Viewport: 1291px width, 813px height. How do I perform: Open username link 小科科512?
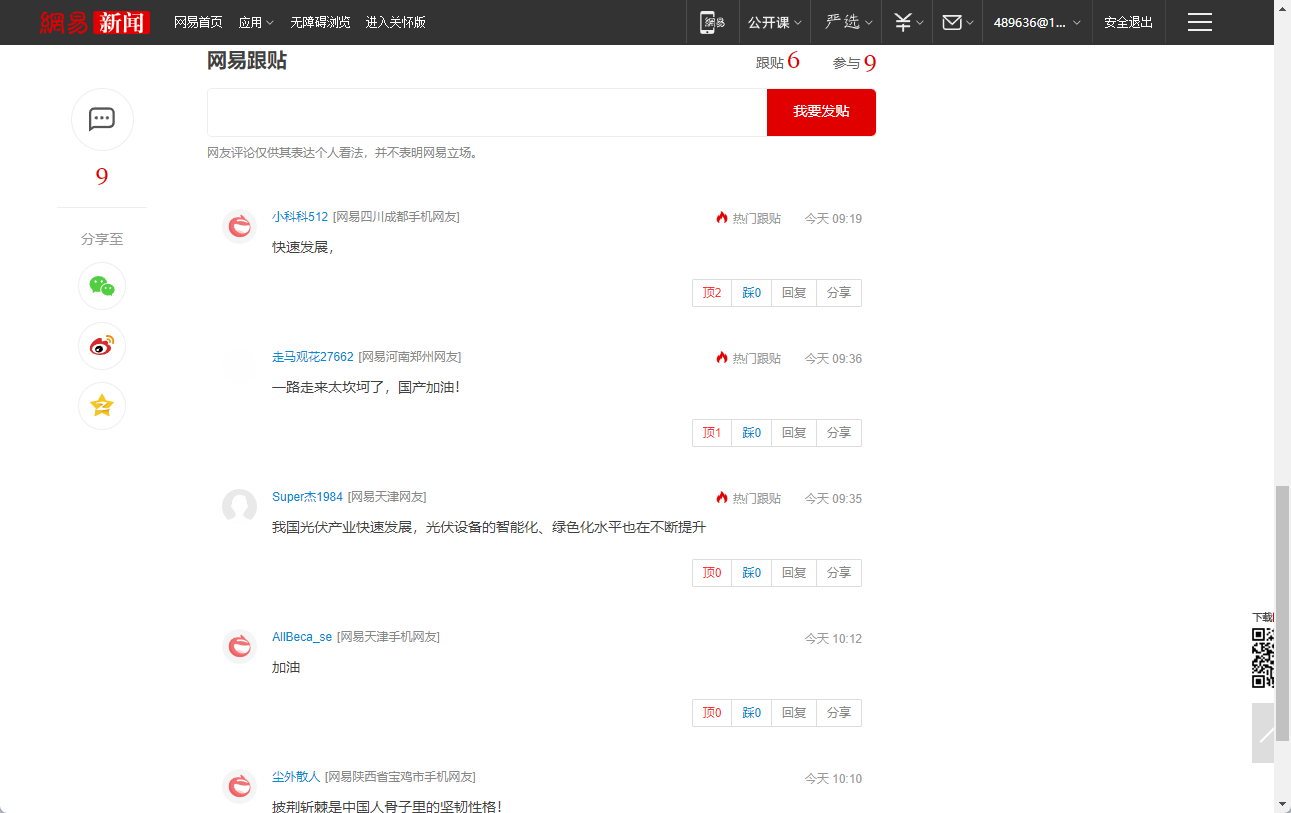(x=300, y=217)
